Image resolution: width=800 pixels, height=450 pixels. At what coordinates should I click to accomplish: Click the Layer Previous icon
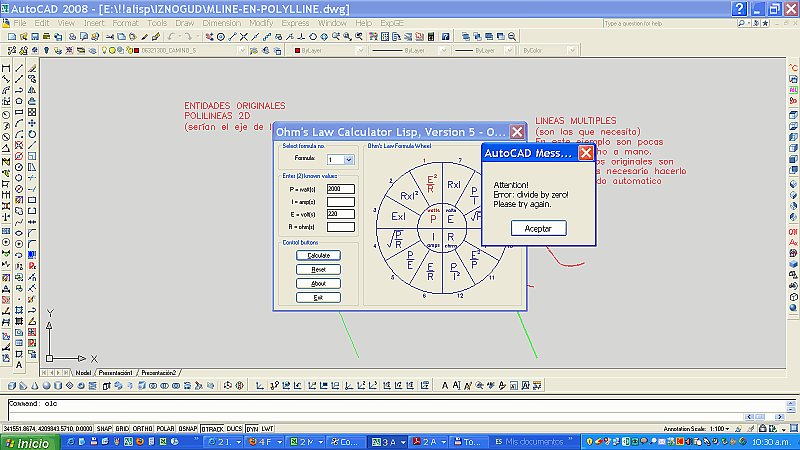point(266,50)
